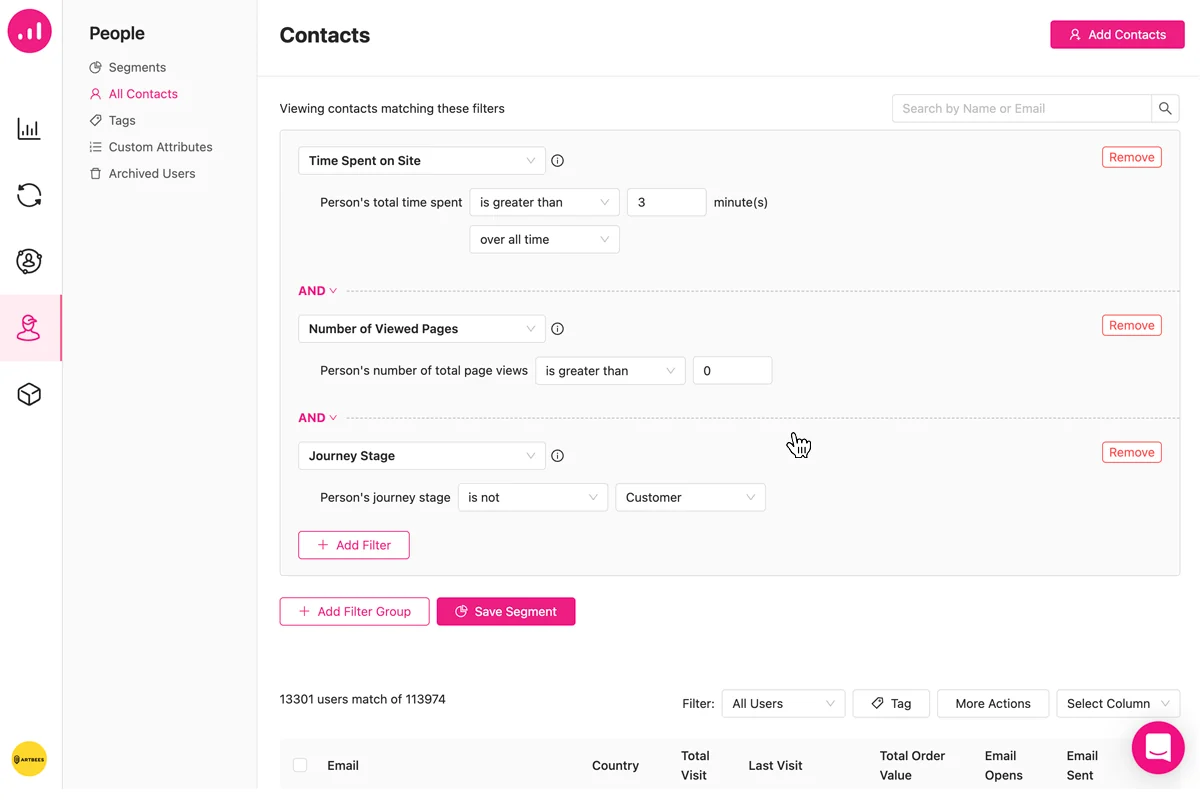The width and height of the screenshot is (1200, 800).
Task: Select the People sidebar icon
Action: click(x=29, y=328)
